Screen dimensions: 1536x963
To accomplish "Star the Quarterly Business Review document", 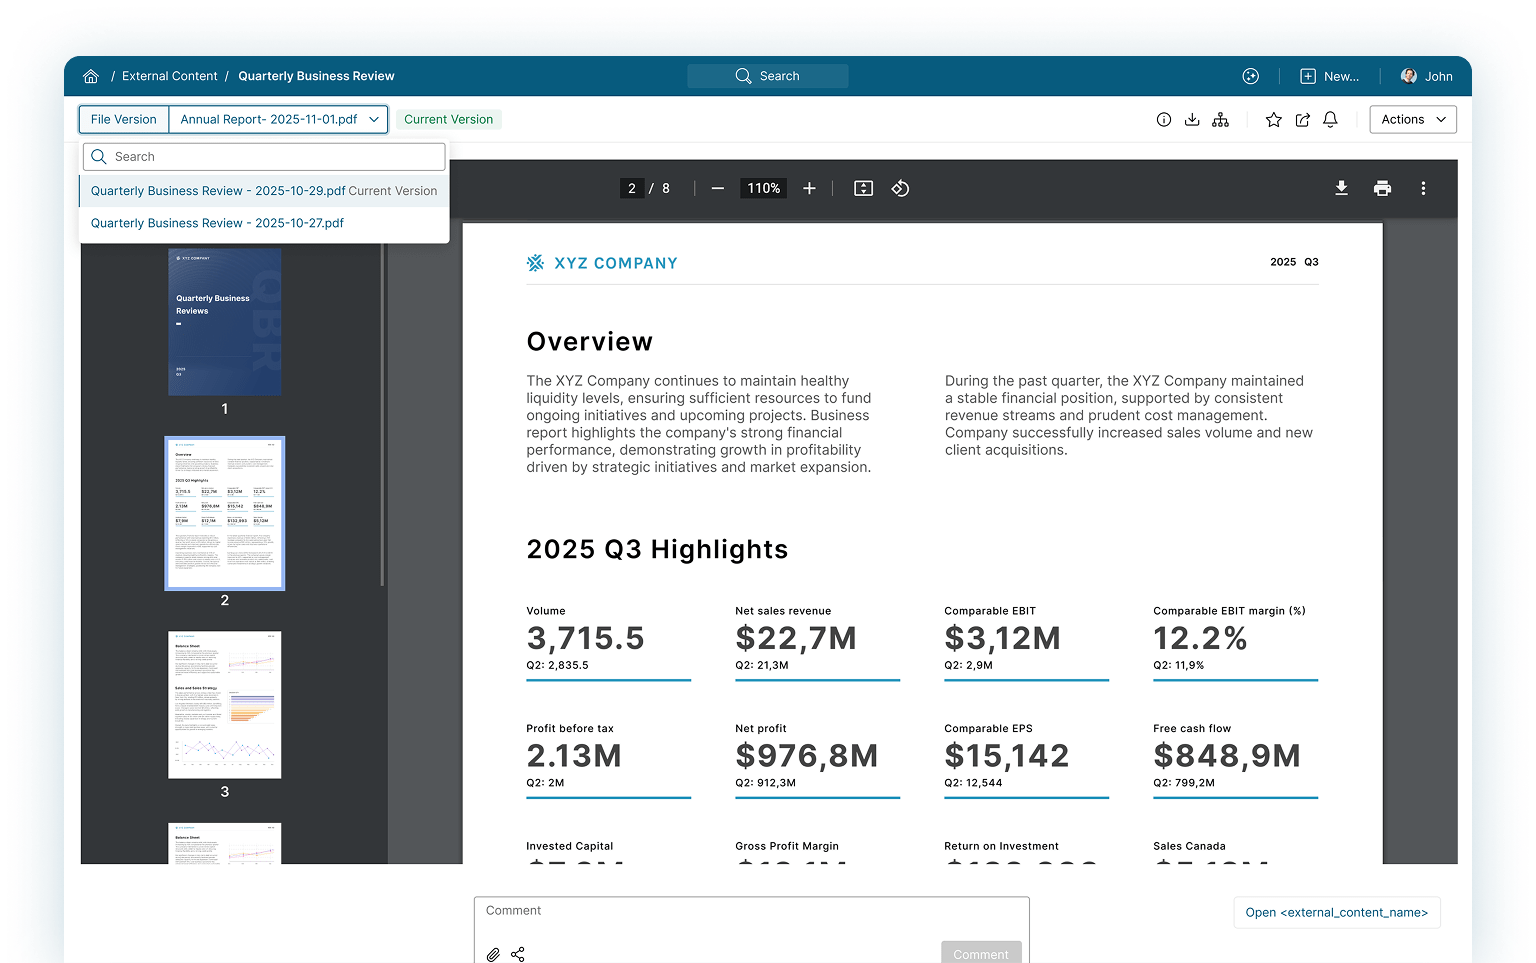I will (x=1273, y=119).
